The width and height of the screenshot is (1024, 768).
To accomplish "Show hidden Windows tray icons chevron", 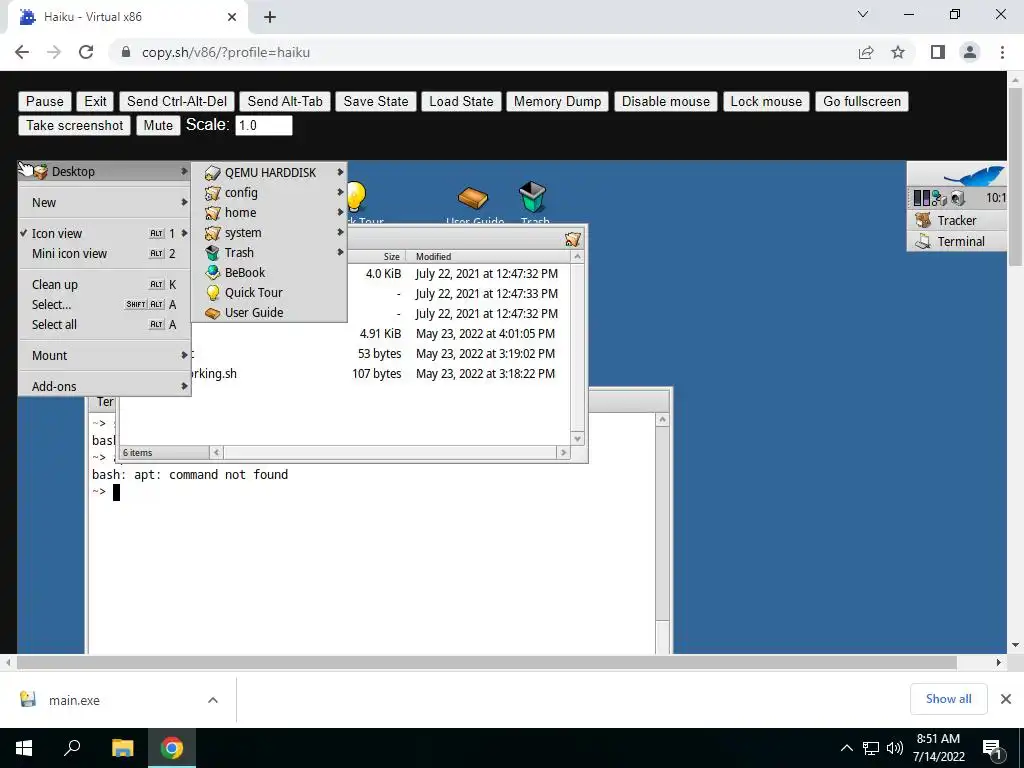I will [x=846, y=748].
